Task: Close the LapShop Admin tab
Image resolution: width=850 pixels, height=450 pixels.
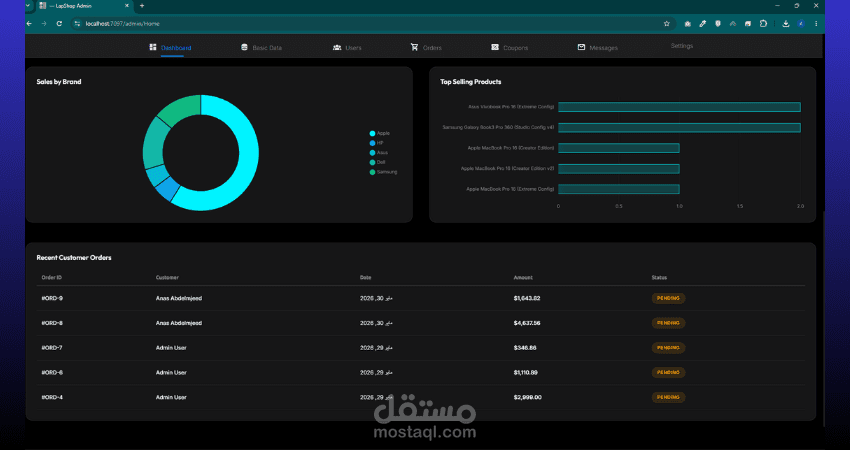Action: (x=127, y=6)
